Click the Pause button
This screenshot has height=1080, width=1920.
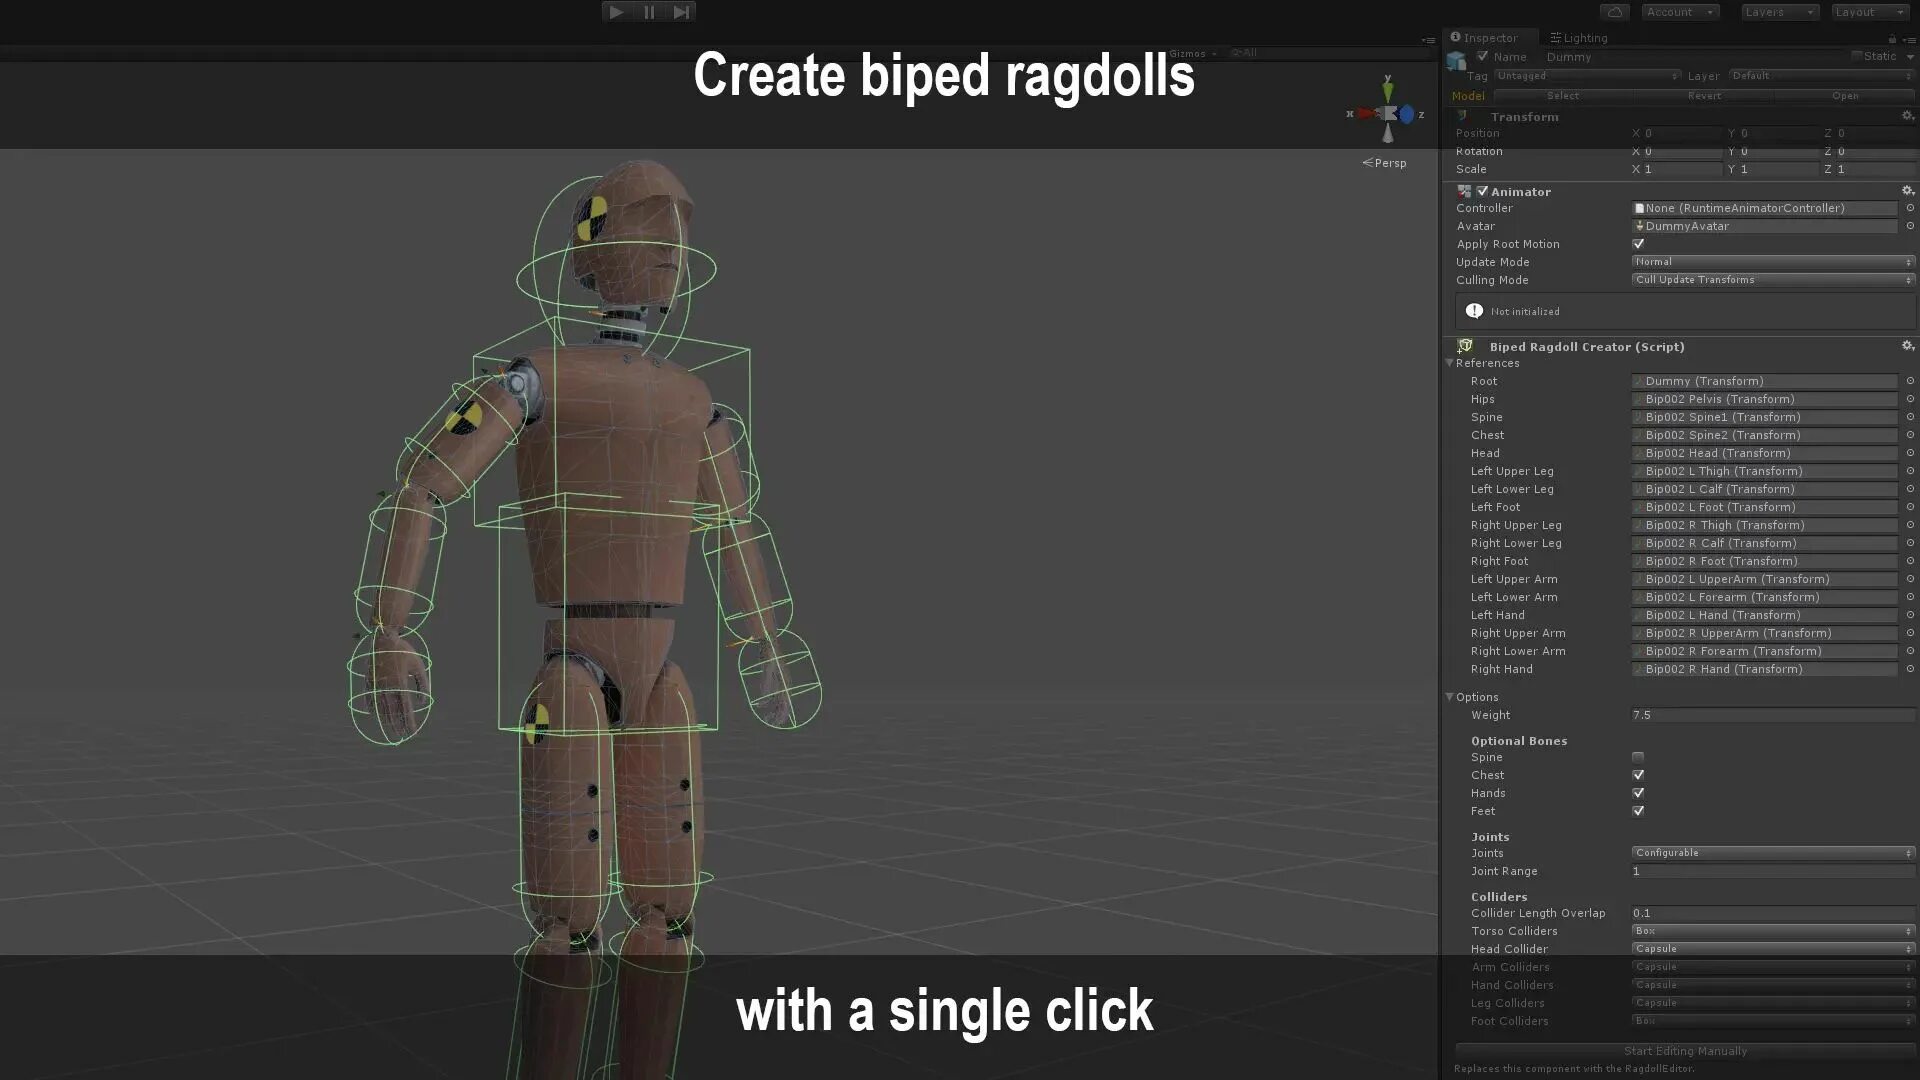coord(649,12)
